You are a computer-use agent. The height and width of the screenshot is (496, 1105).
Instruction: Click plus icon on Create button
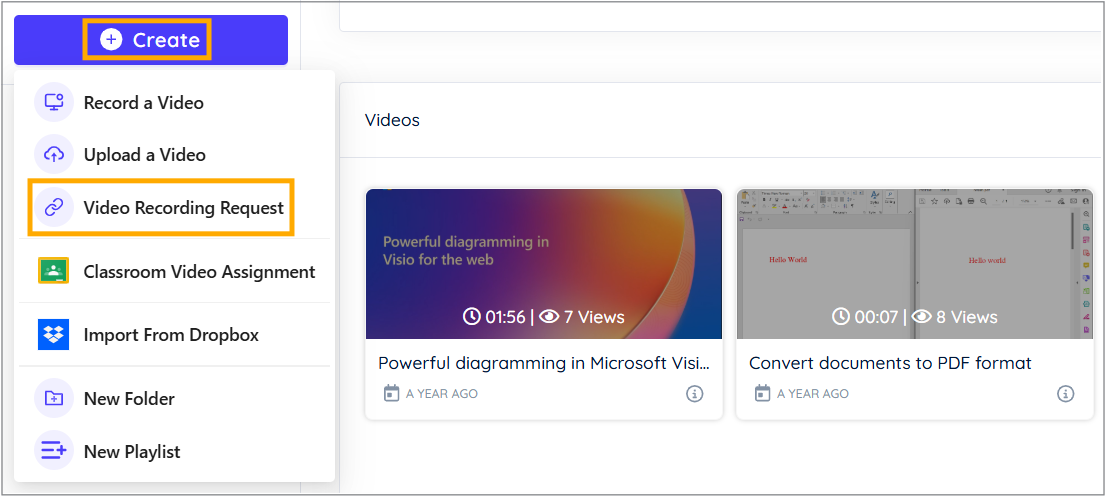(111, 40)
